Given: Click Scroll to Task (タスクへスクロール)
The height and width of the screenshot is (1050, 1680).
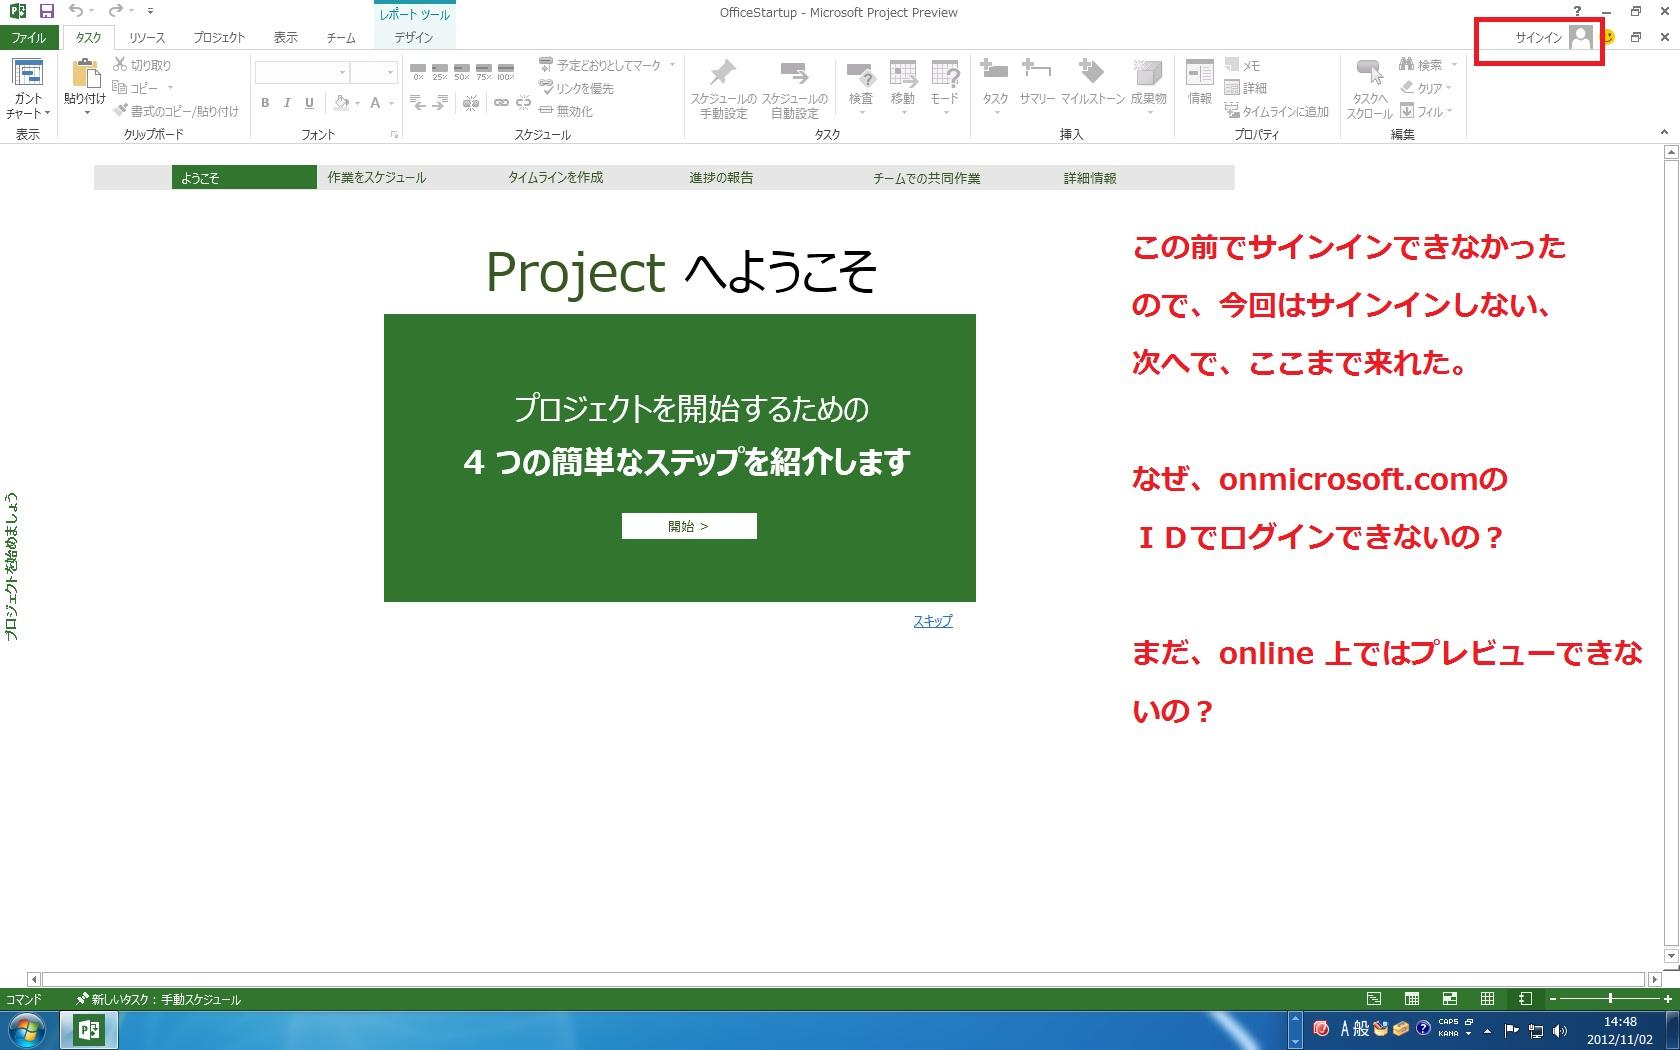Looking at the screenshot, I should point(1369,89).
